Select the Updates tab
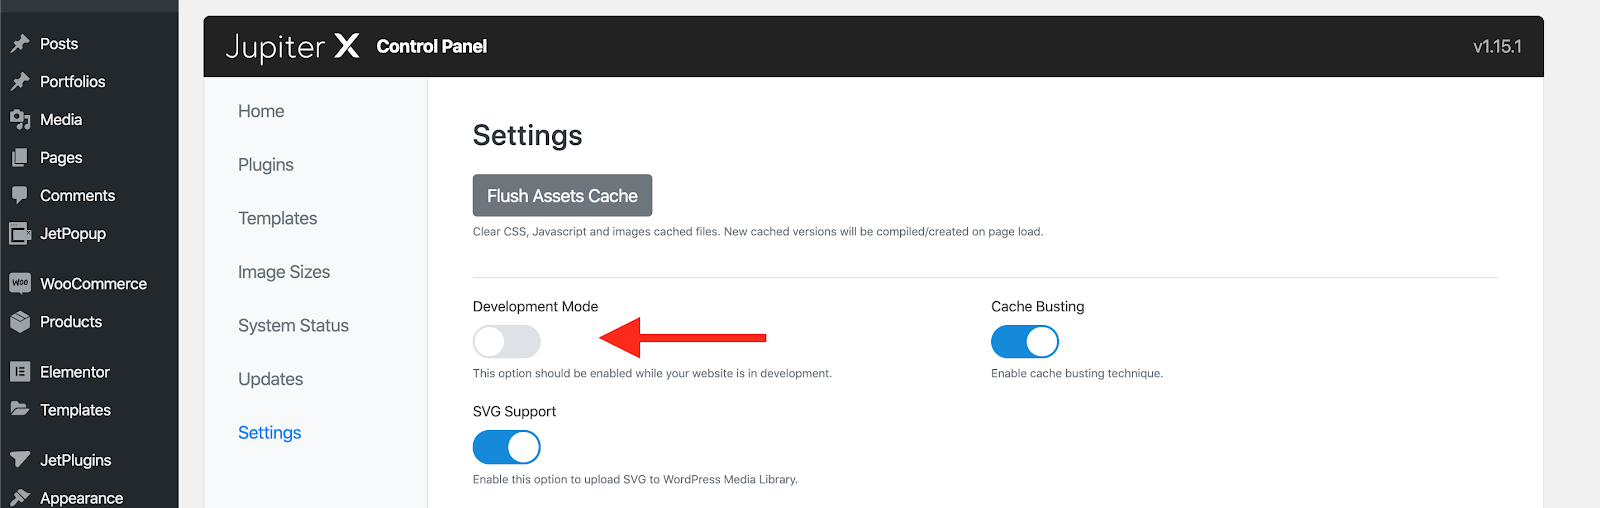The image size is (1600, 508). coord(270,379)
